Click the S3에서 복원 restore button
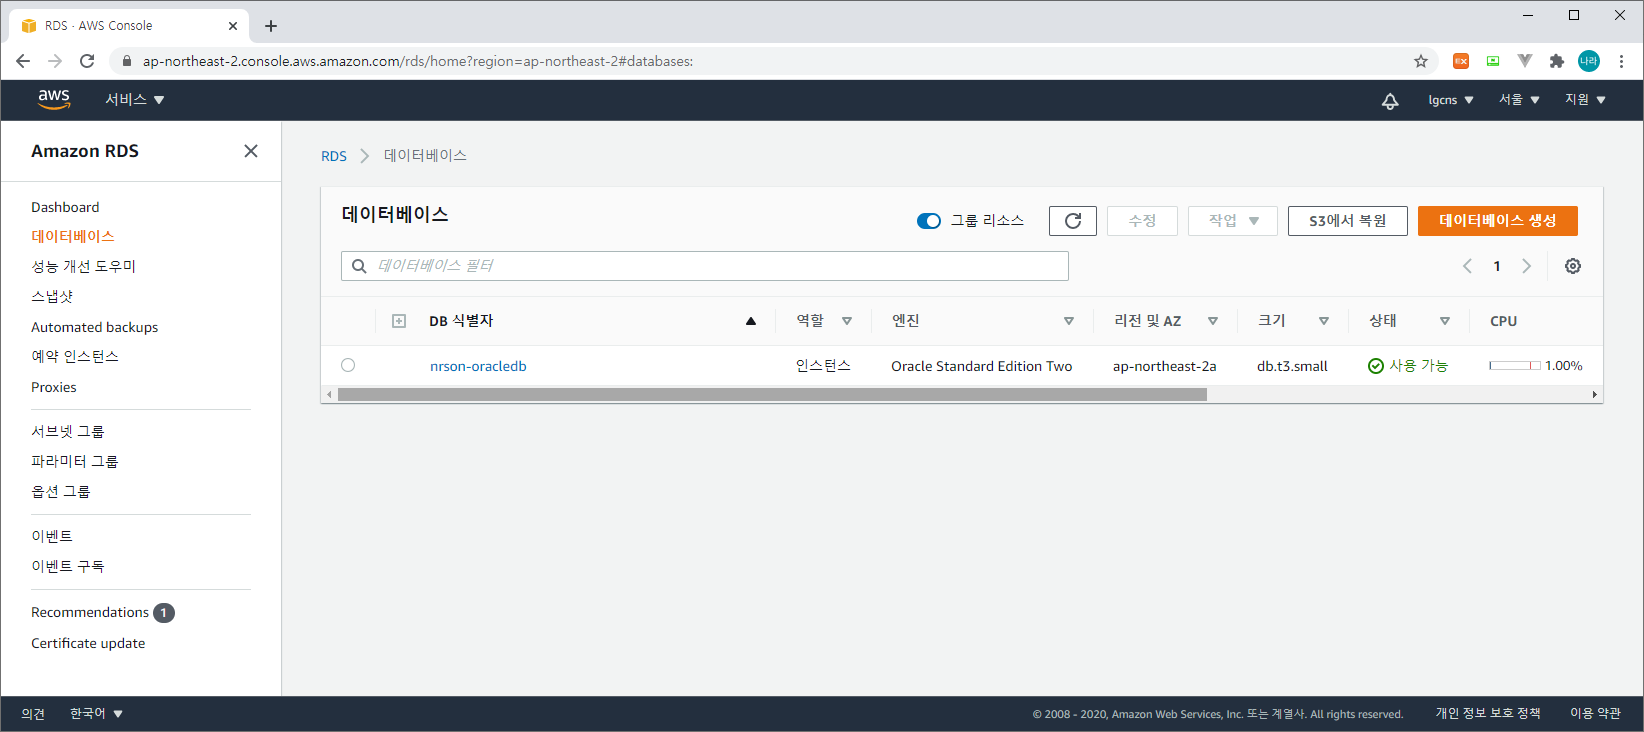Viewport: 1644px width, 732px height. [x=1348, y=221]
